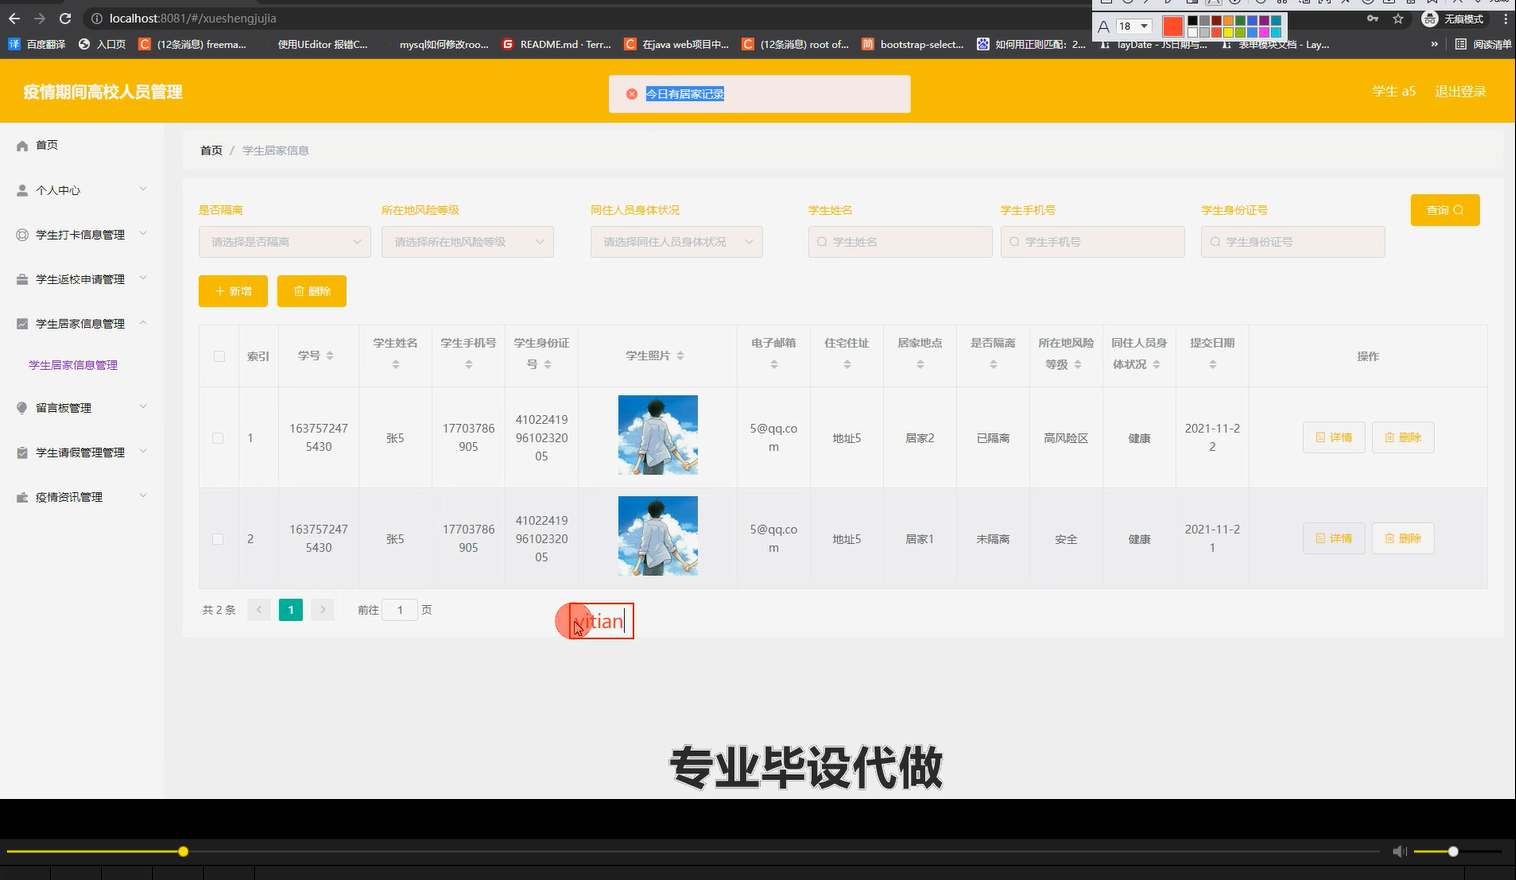Click the home icon beside 首页 in the sidebar
The height and width of the screenshot is (880, 1516).
[22, 146]
